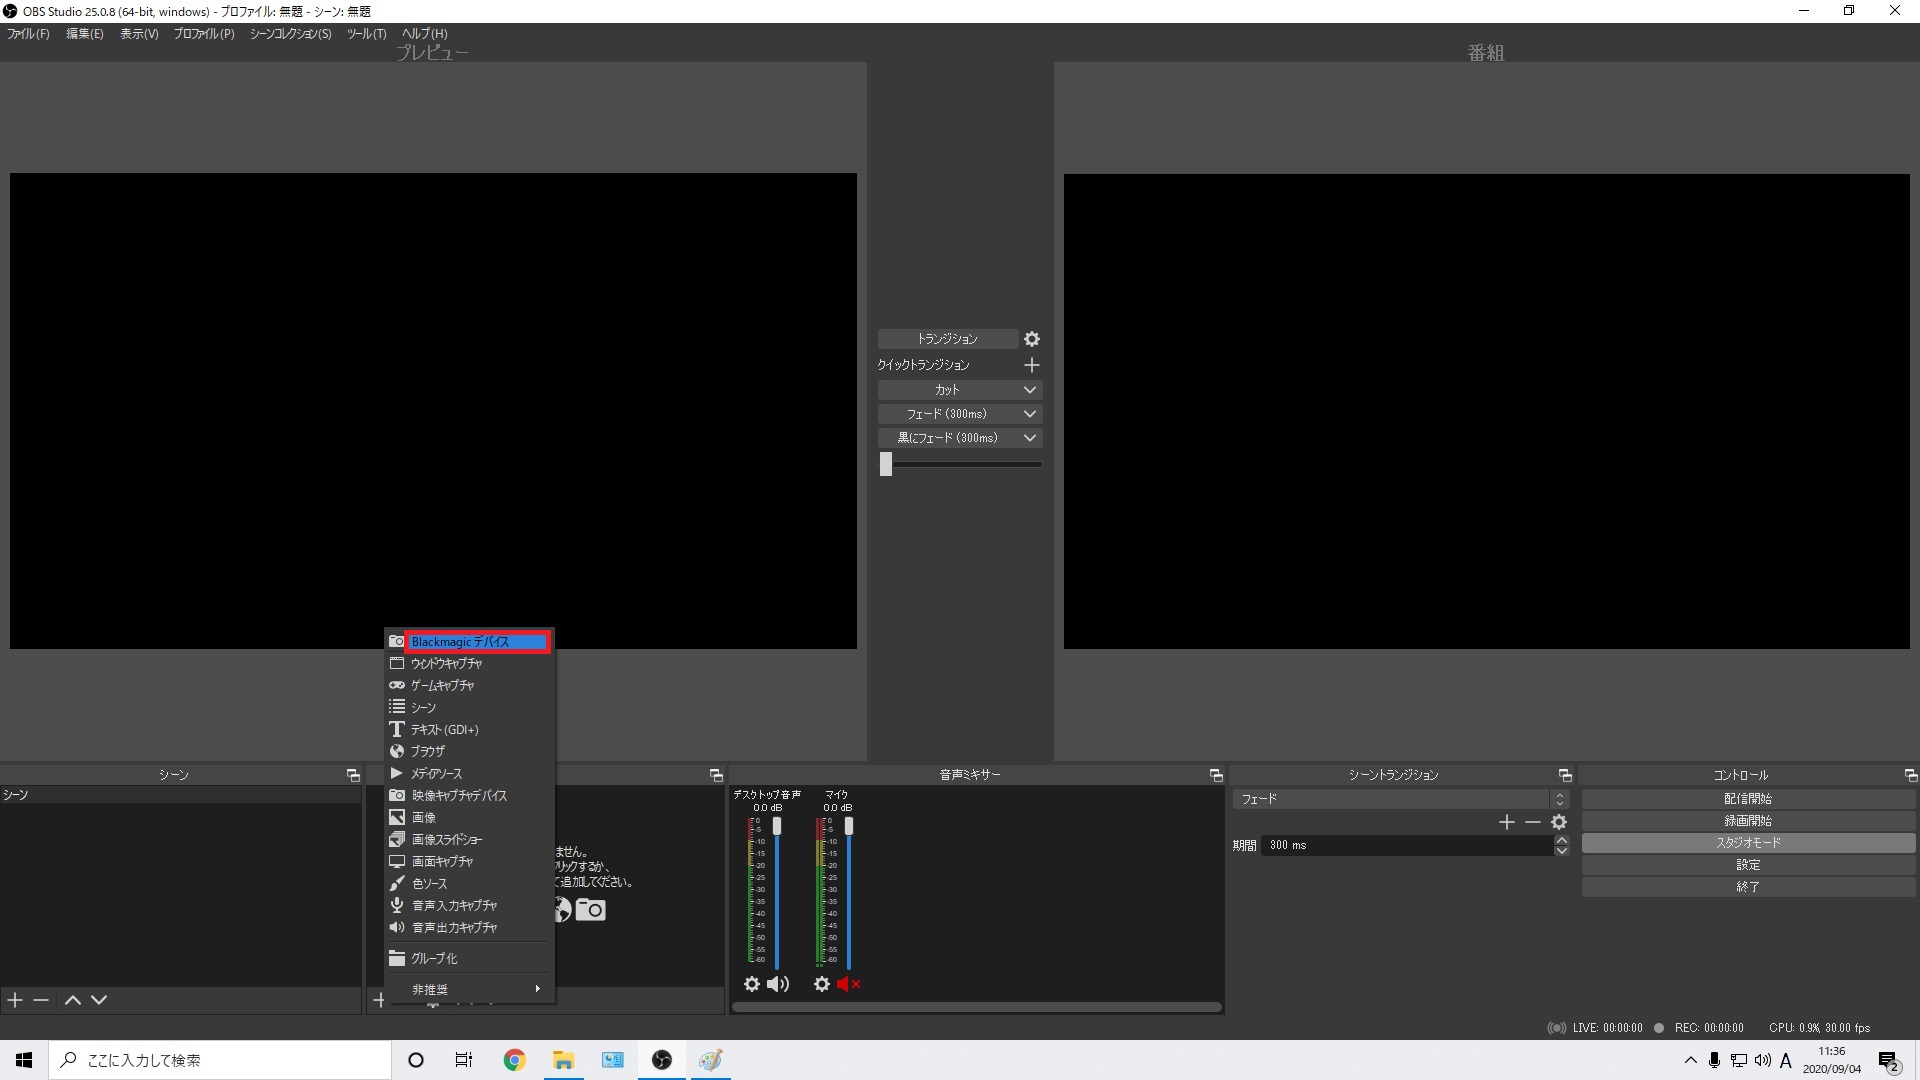
Task: Click the 音声出力キャプチャ speaker icon
Action: point(397,927)
